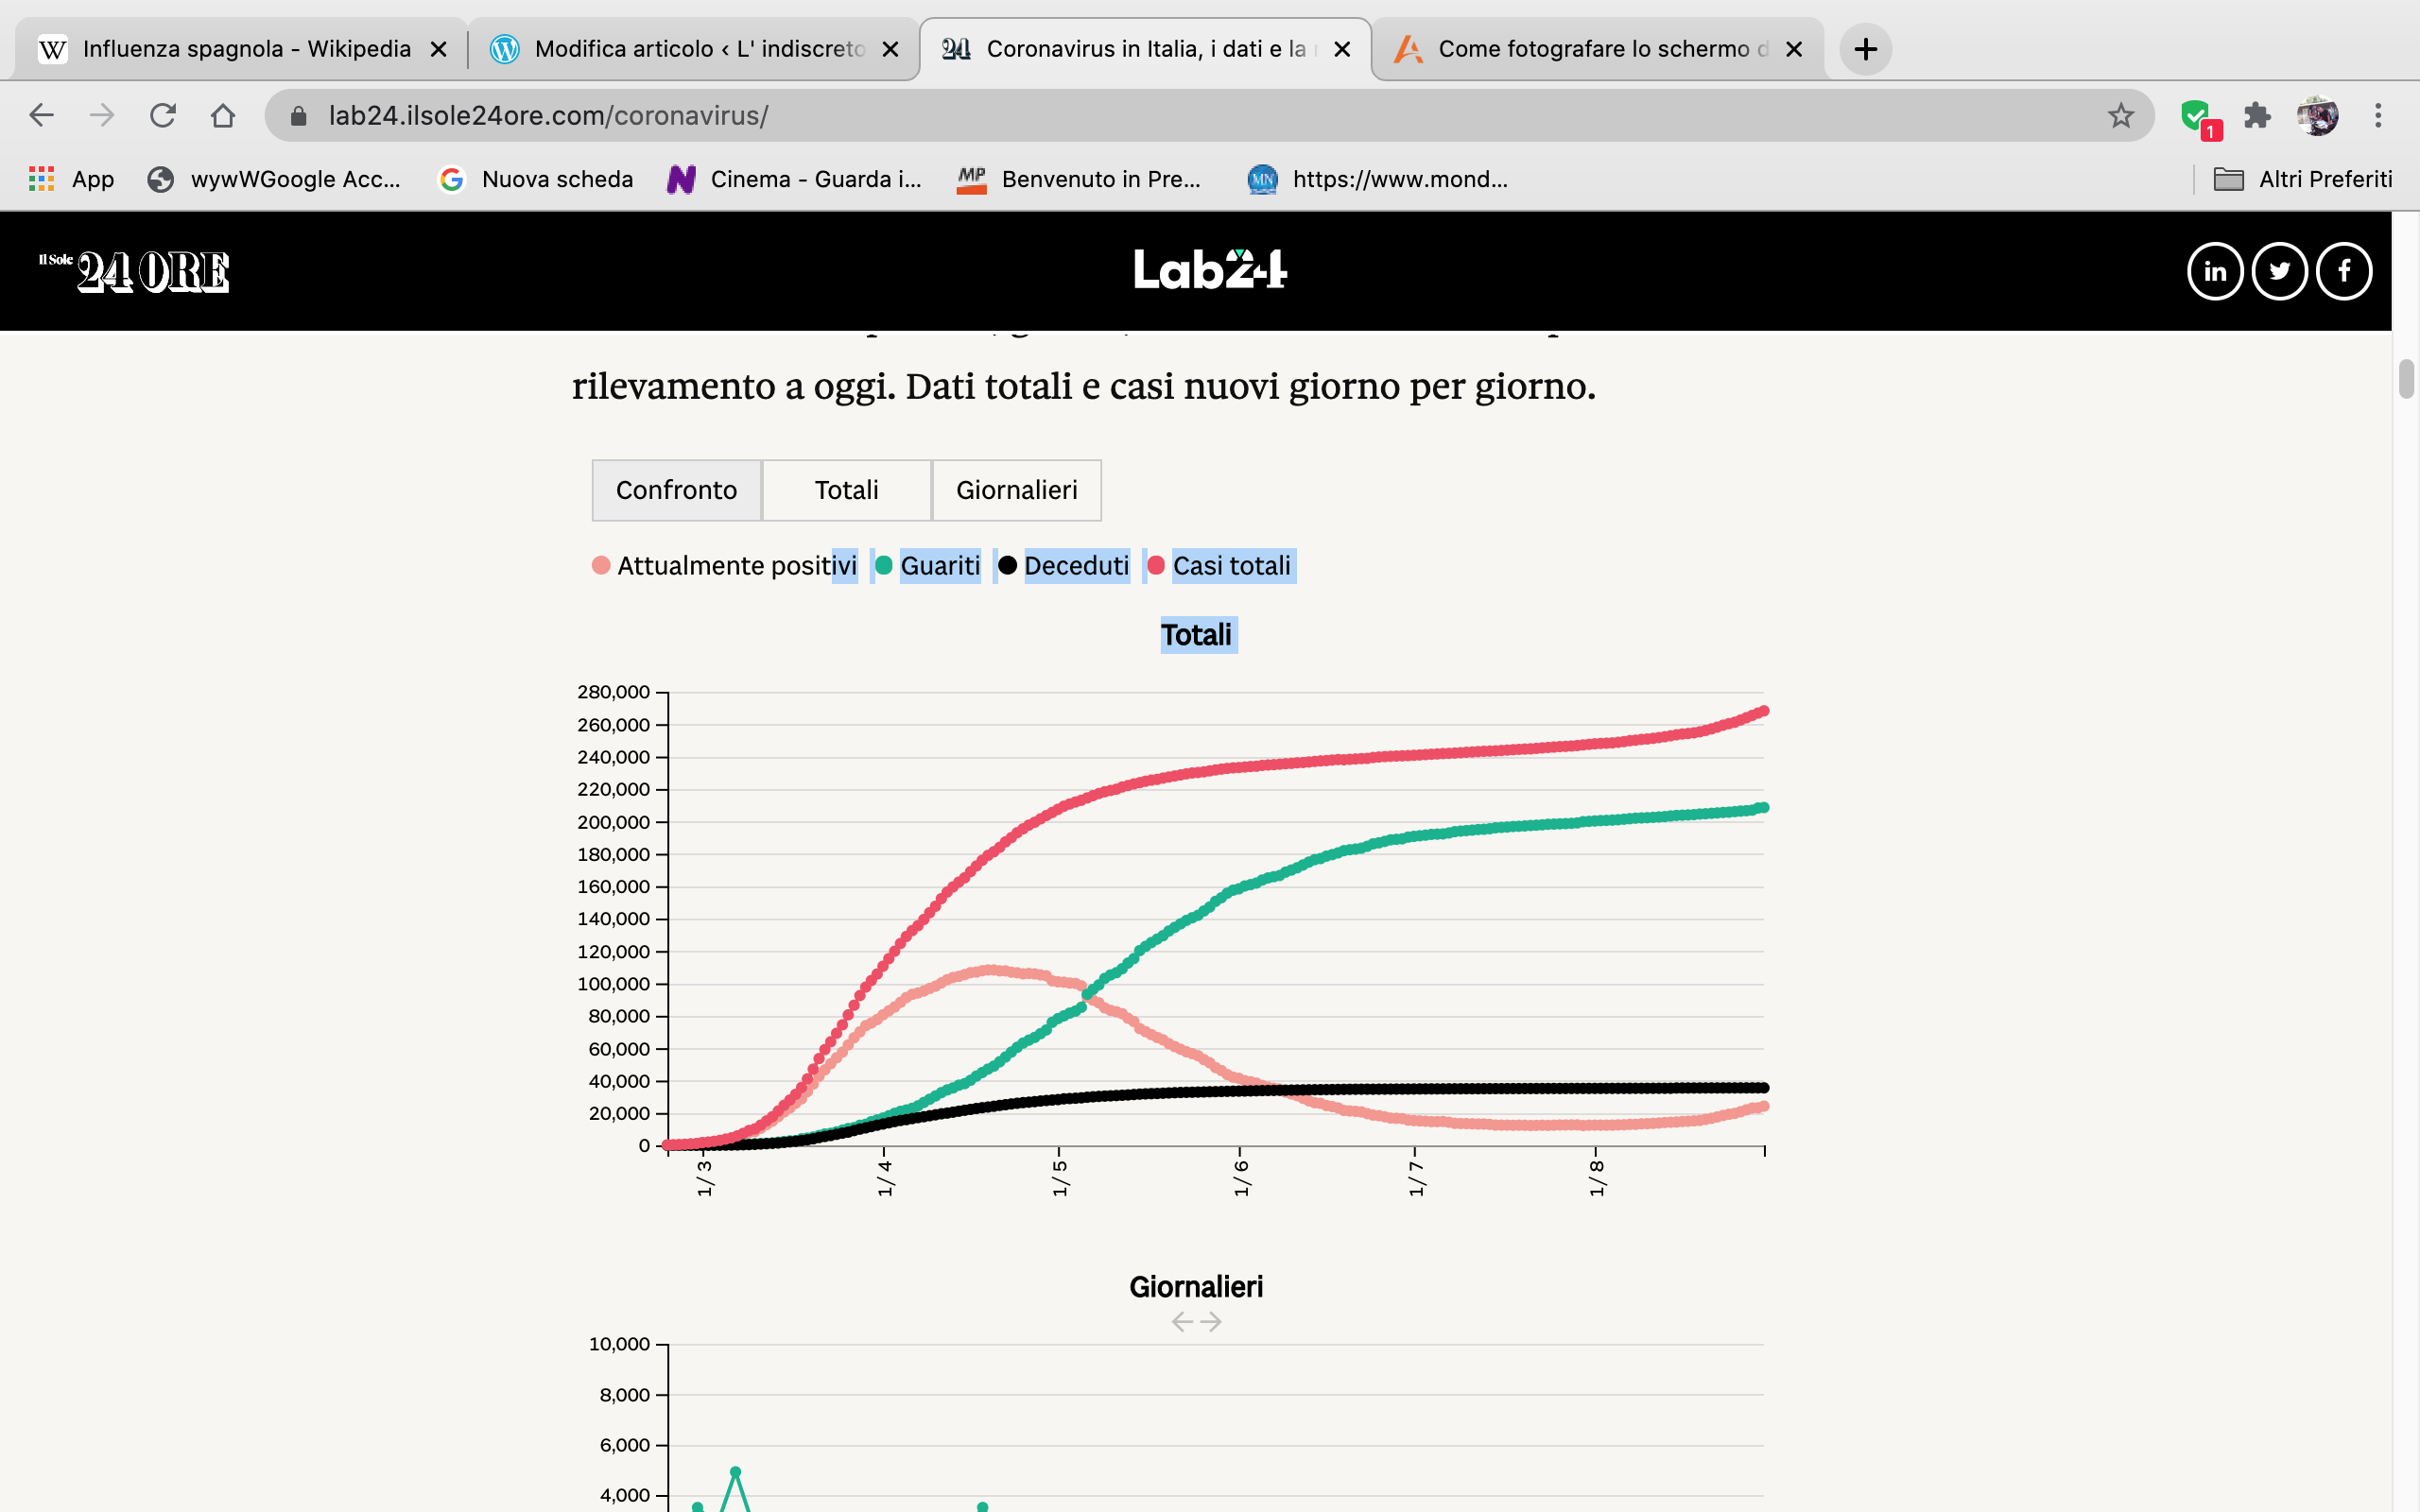Click the Il Sole 24 ORE logo
This screenshot has height=1512, width=2420.
click(x=135, y=271)
